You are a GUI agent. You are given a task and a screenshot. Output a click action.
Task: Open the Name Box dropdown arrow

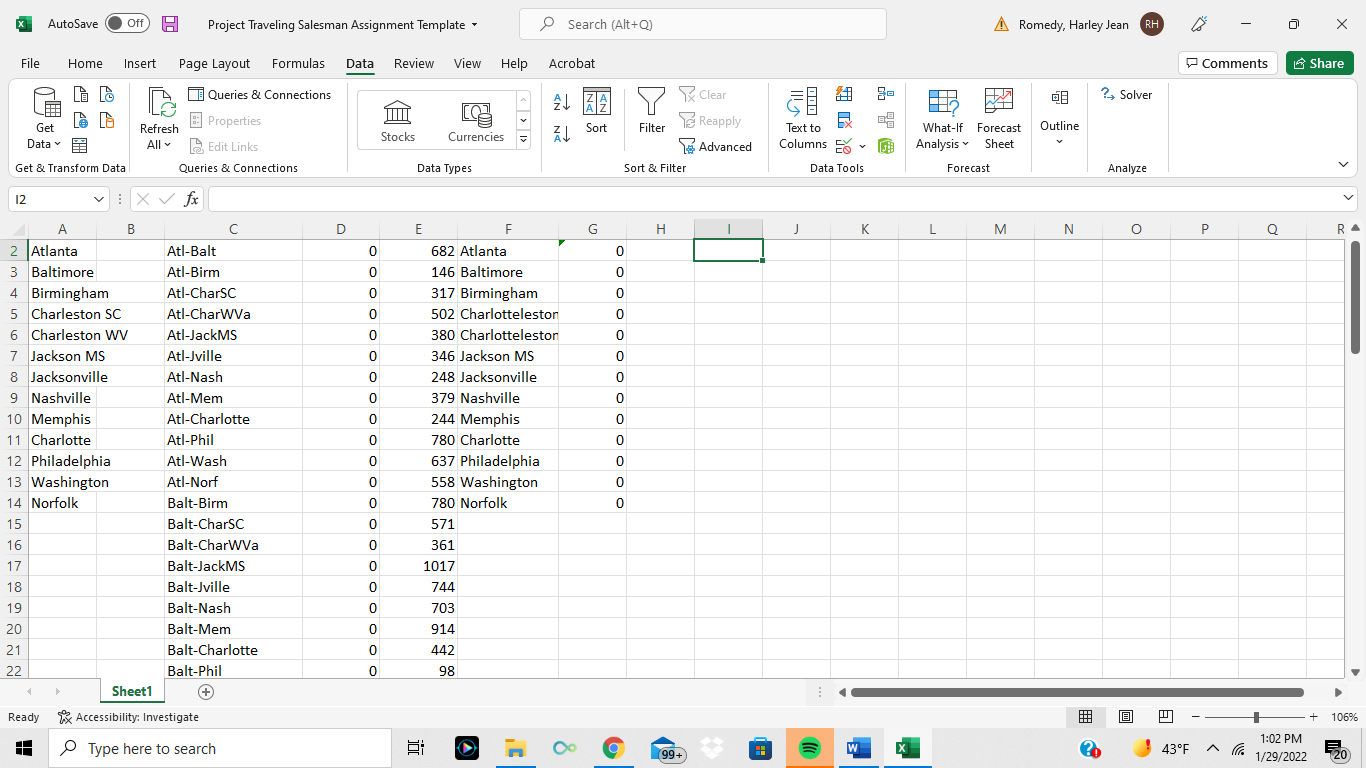click(99, 199)
